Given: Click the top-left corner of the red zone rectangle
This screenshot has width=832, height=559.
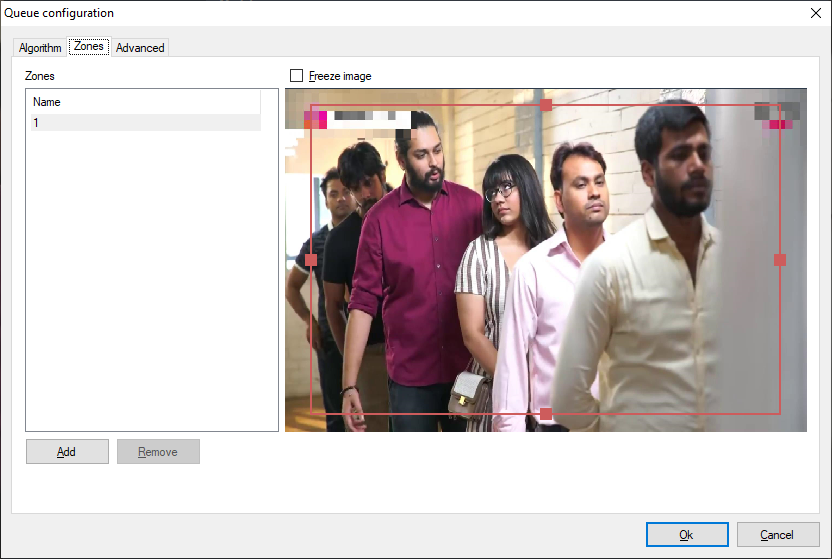Looking at the screenshot, I should click(311, 105).
